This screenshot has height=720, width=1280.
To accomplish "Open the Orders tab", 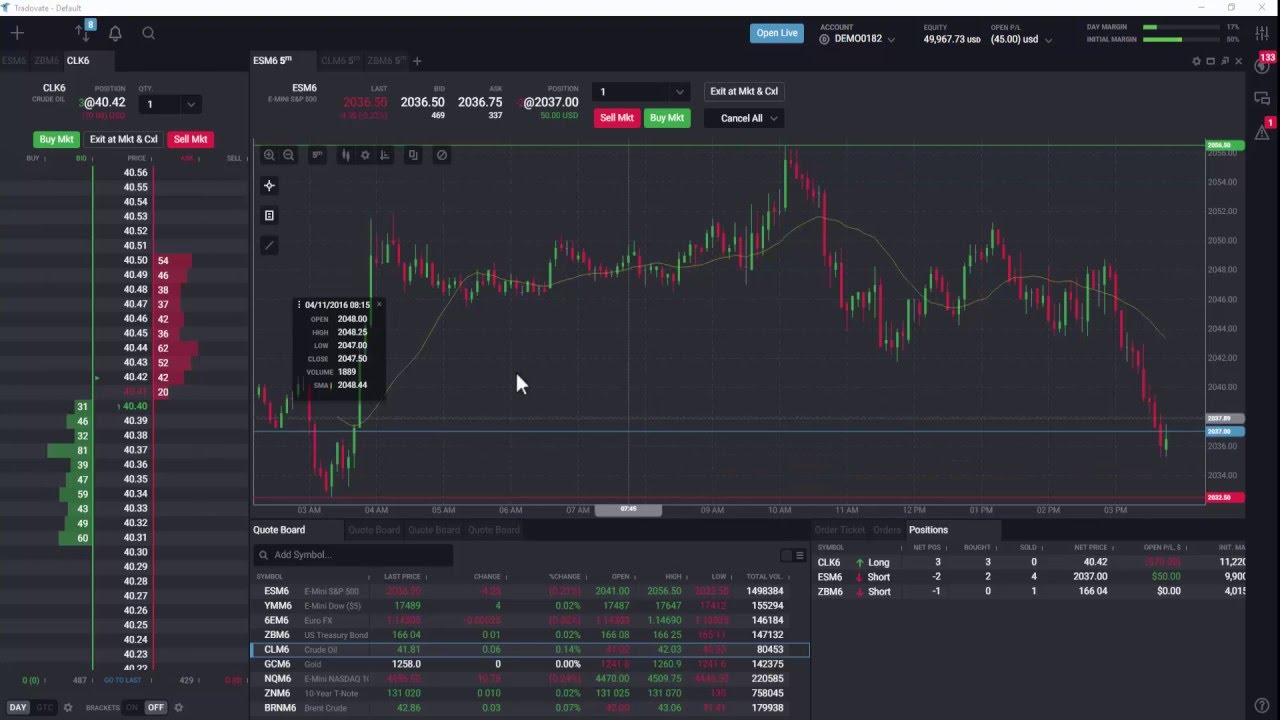I will [x=887, y=530].
